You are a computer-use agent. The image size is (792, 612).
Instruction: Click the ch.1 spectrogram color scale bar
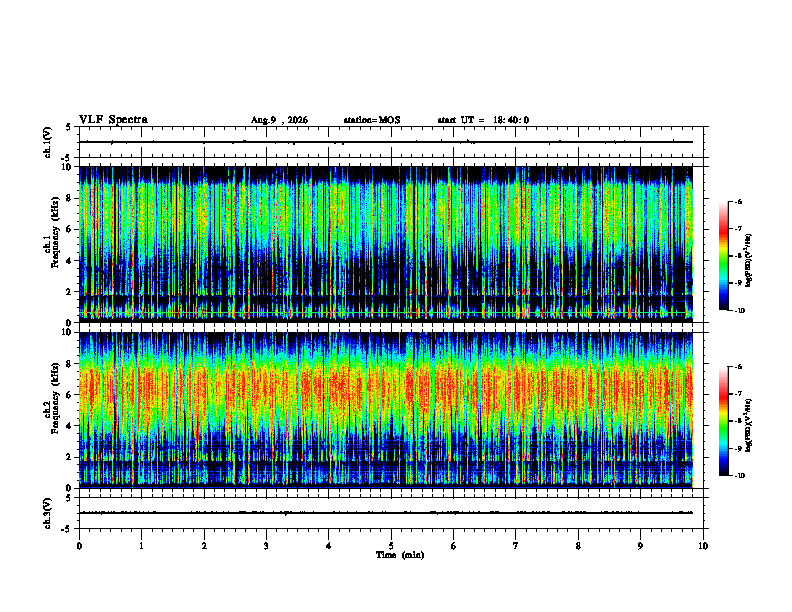pyautogui.click(x=723, y=256)
